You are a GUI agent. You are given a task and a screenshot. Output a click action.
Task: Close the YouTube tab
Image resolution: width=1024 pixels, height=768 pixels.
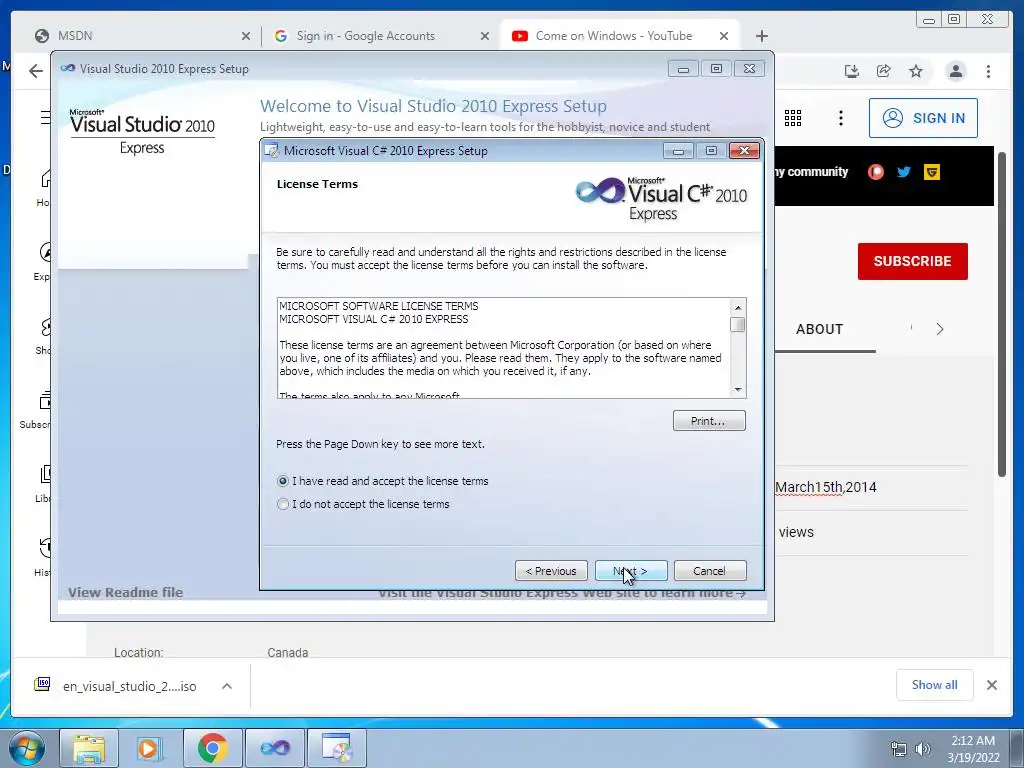[724, 37]
